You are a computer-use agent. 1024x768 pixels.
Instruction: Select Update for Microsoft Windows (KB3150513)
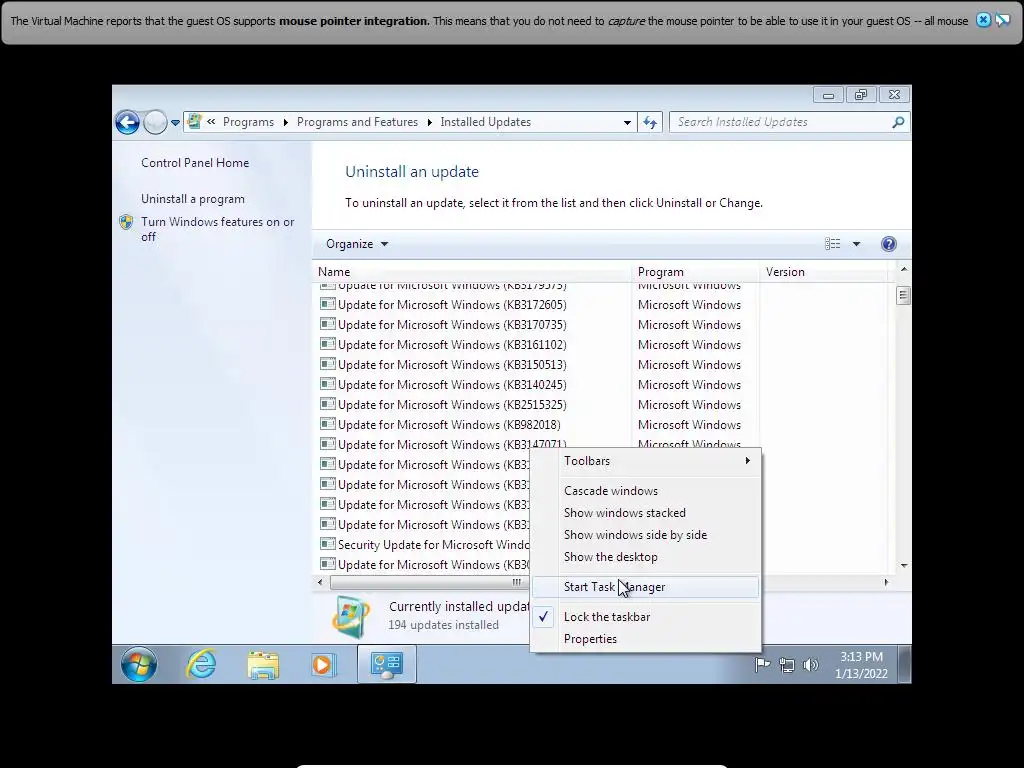pos(452,365)
